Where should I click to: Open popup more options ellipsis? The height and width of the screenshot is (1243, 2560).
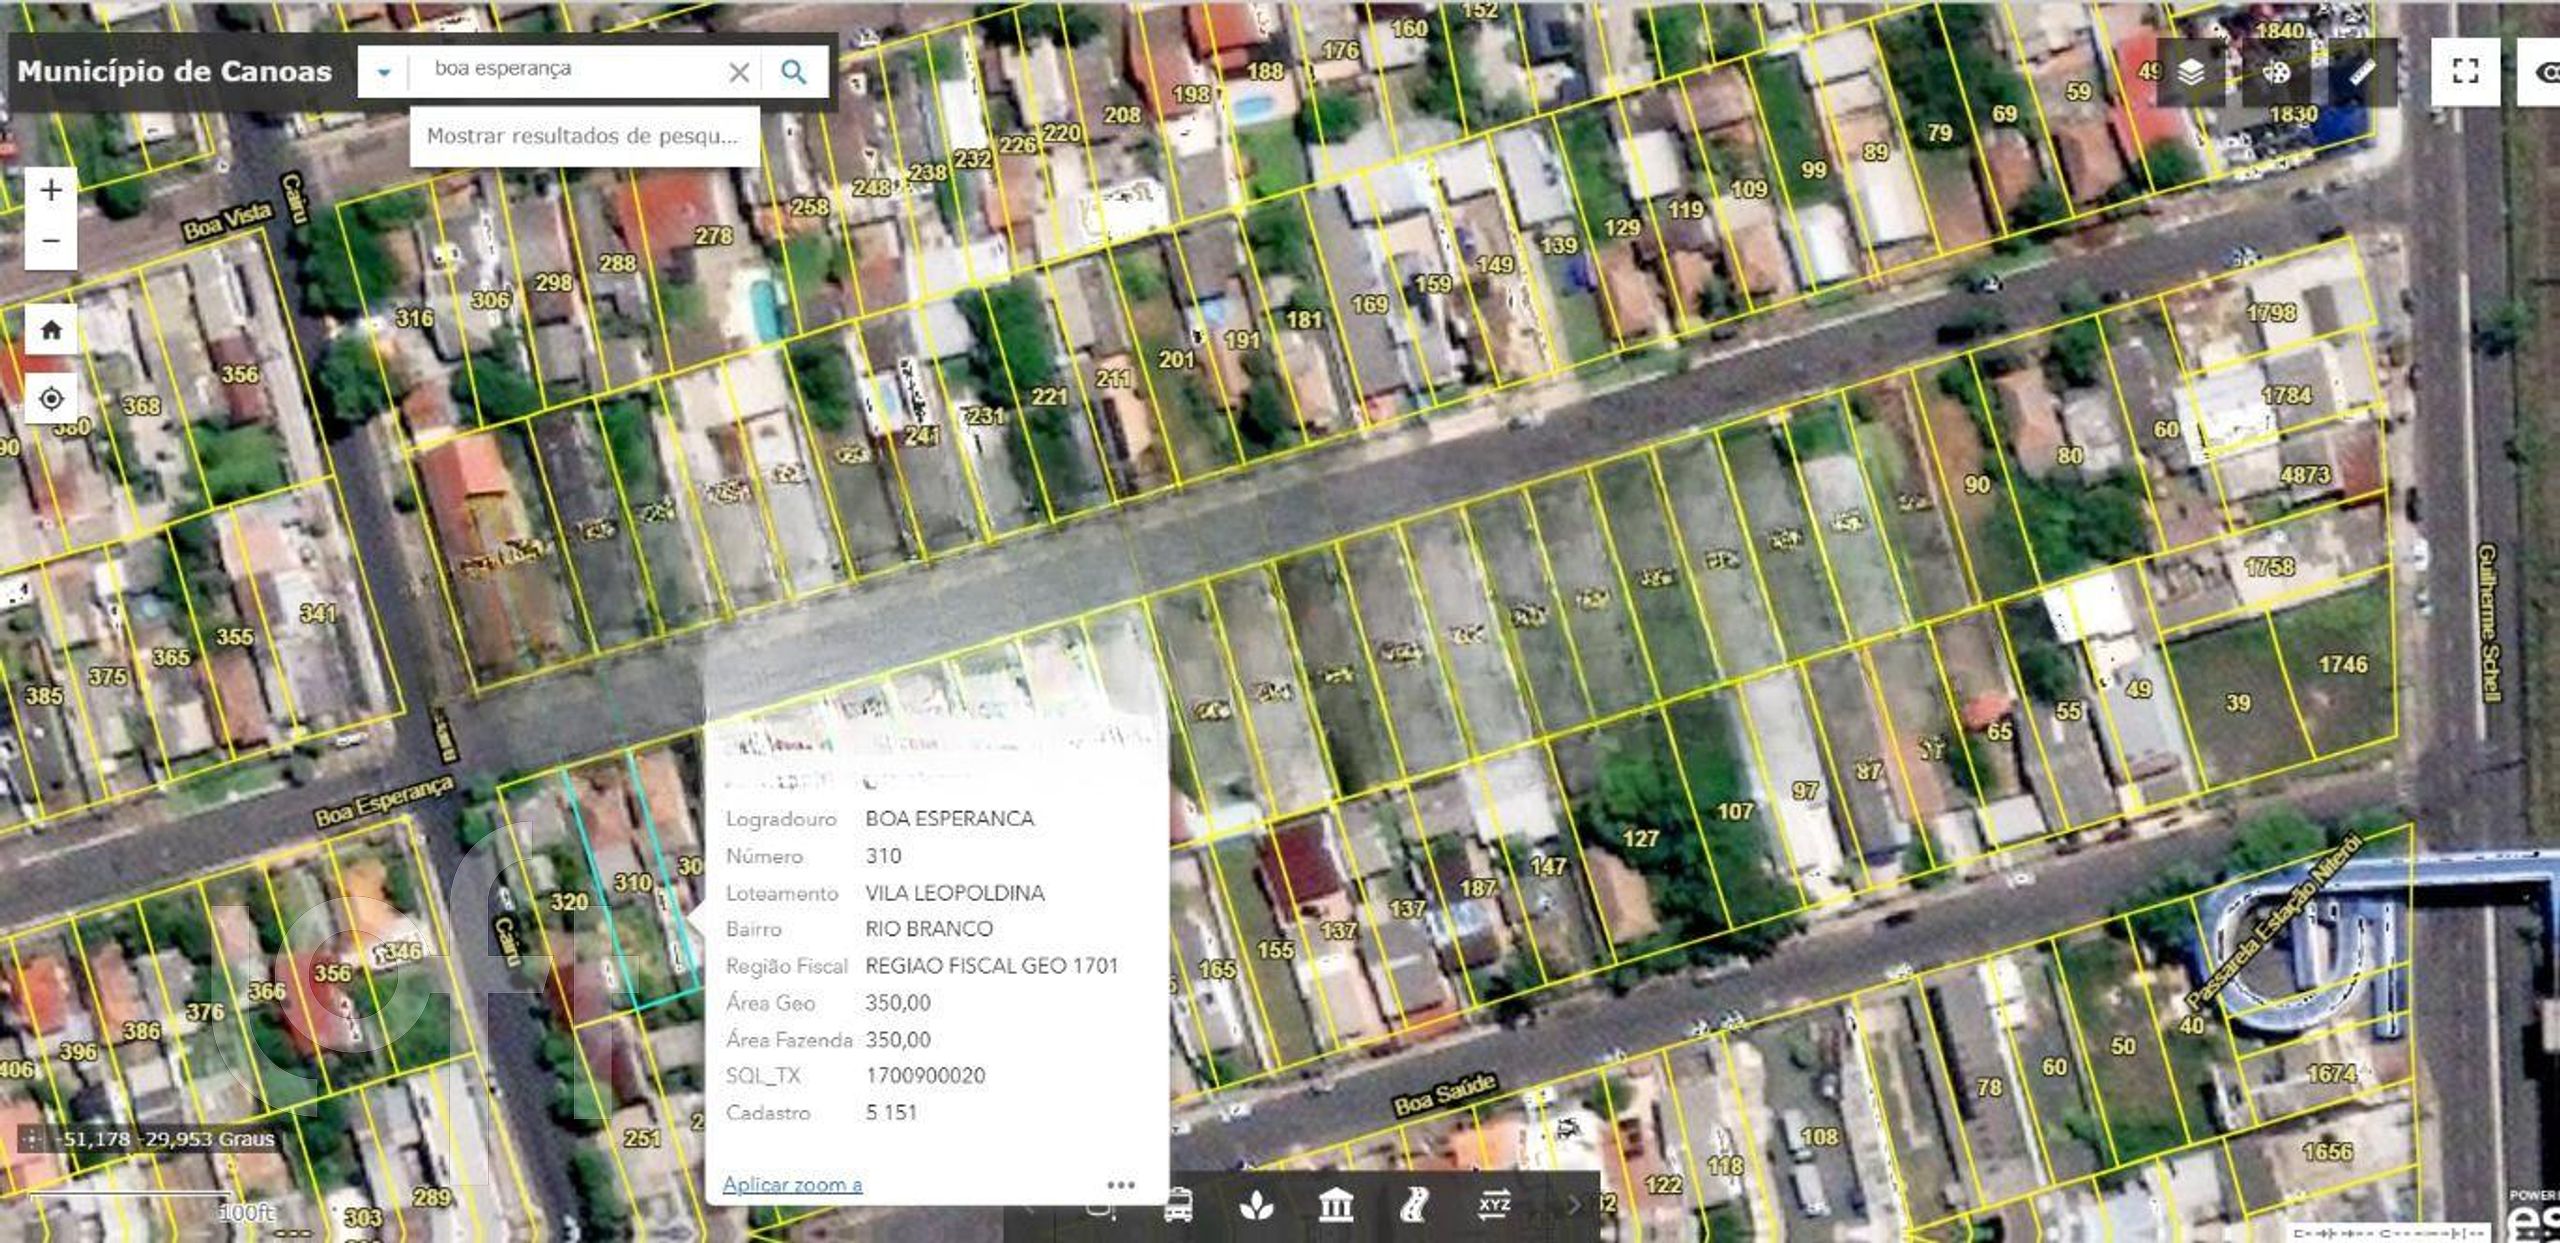tap(1121, 1185)
